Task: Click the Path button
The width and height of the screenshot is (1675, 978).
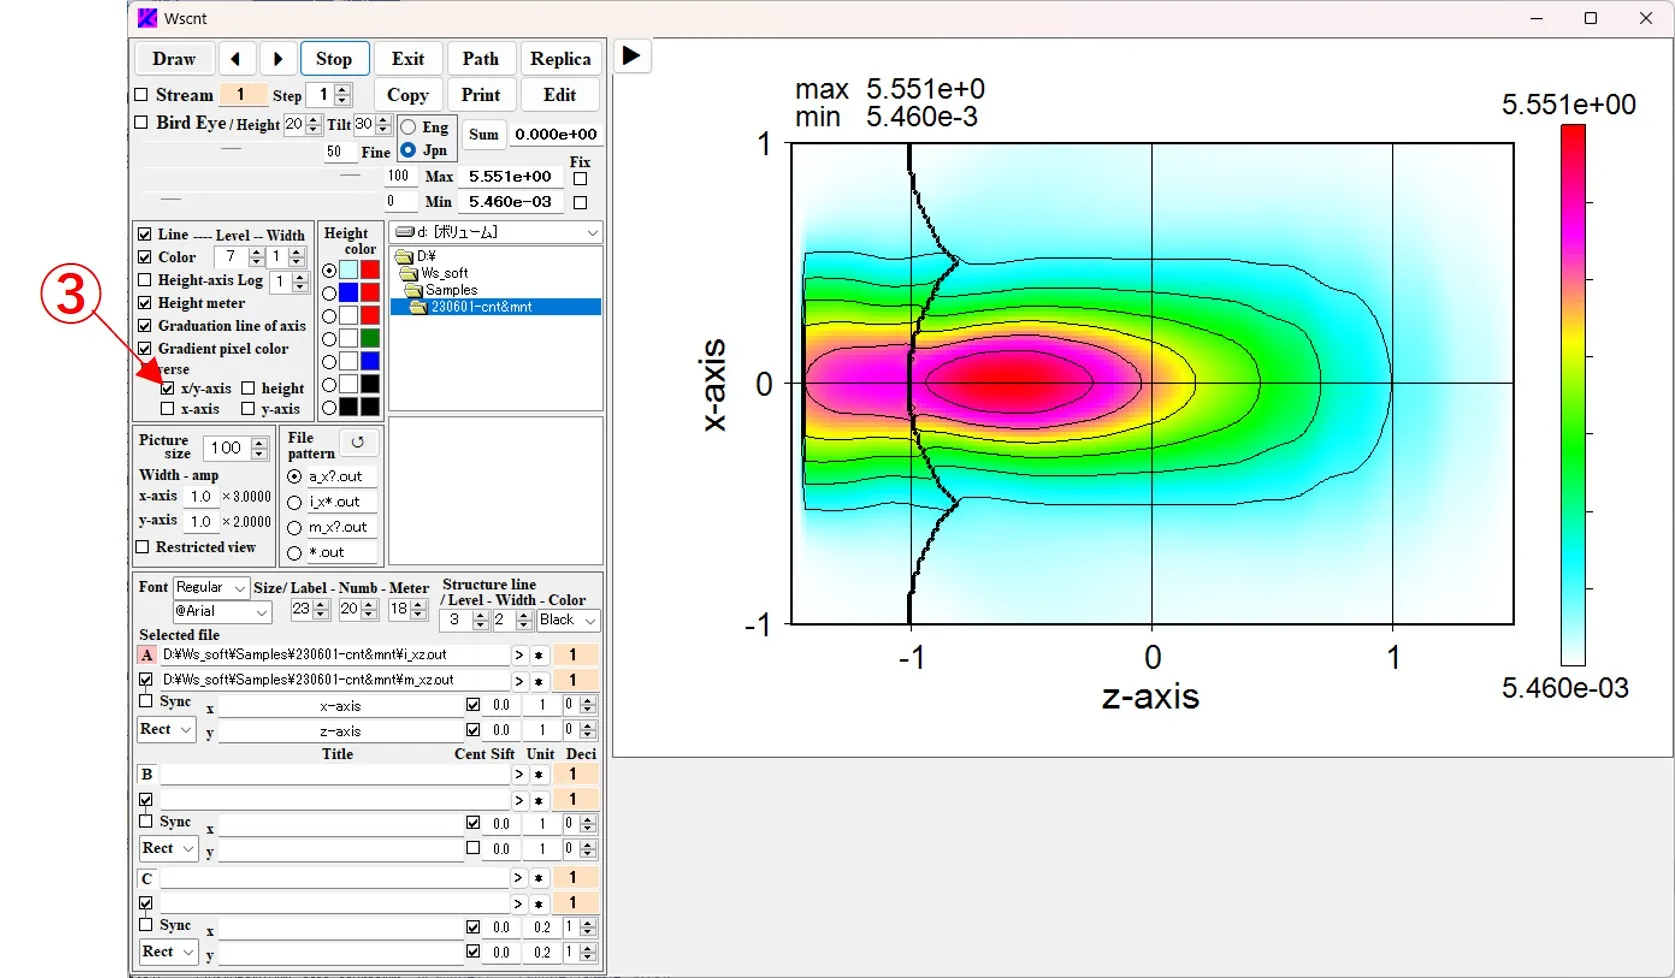Action: [481, 59]
